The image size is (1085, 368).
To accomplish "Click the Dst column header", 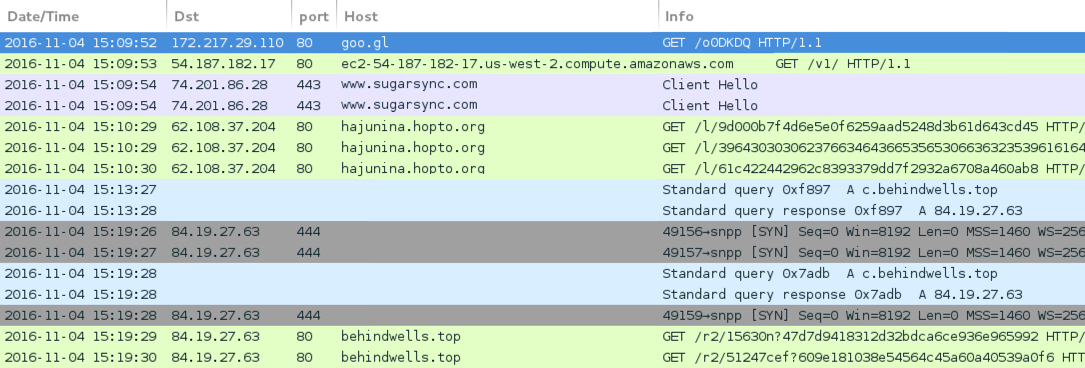I will click(x=229, y=16).
